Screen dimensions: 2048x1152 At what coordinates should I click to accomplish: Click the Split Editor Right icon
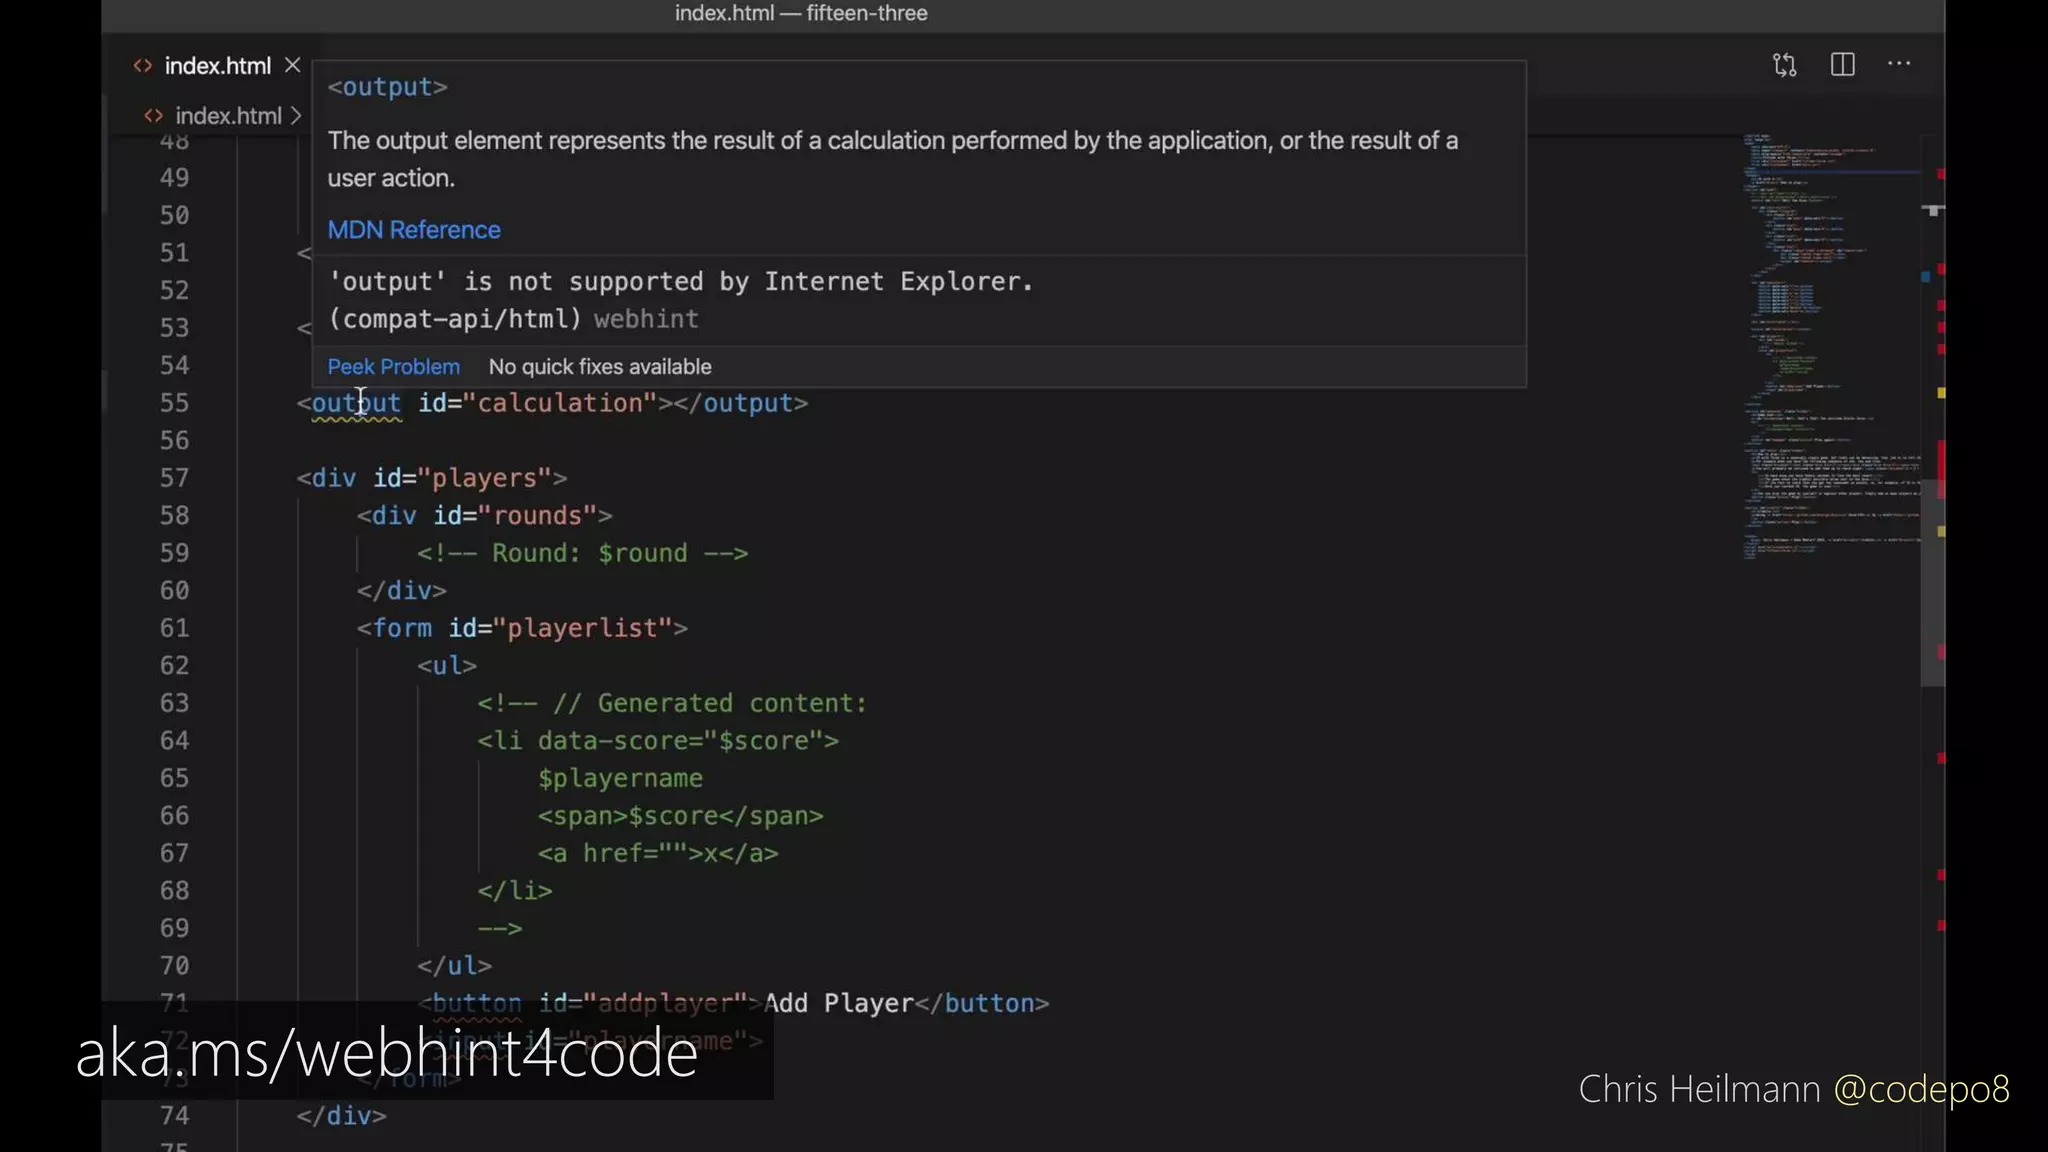tap(1843, 65)
